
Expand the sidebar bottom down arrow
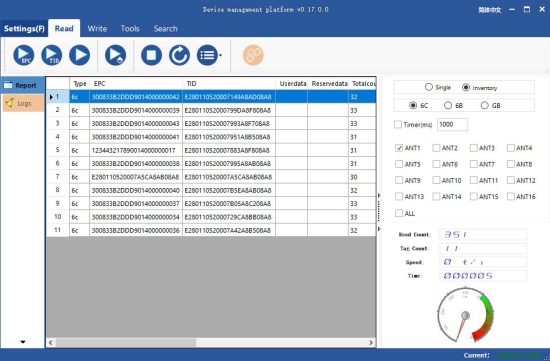23,342
